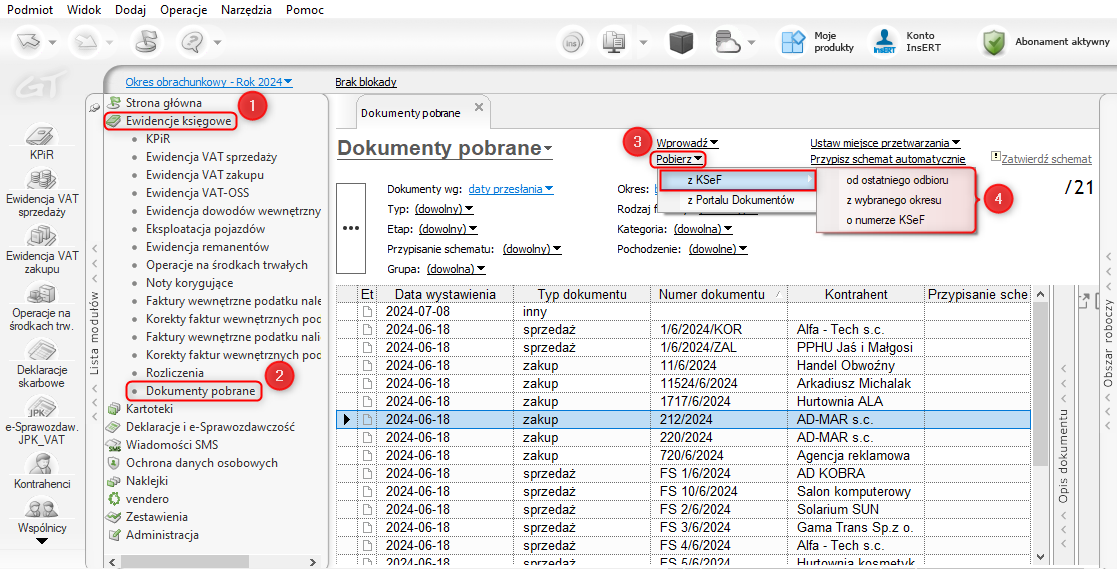Click the Zatwierdź schemat link

(1046, 159)
